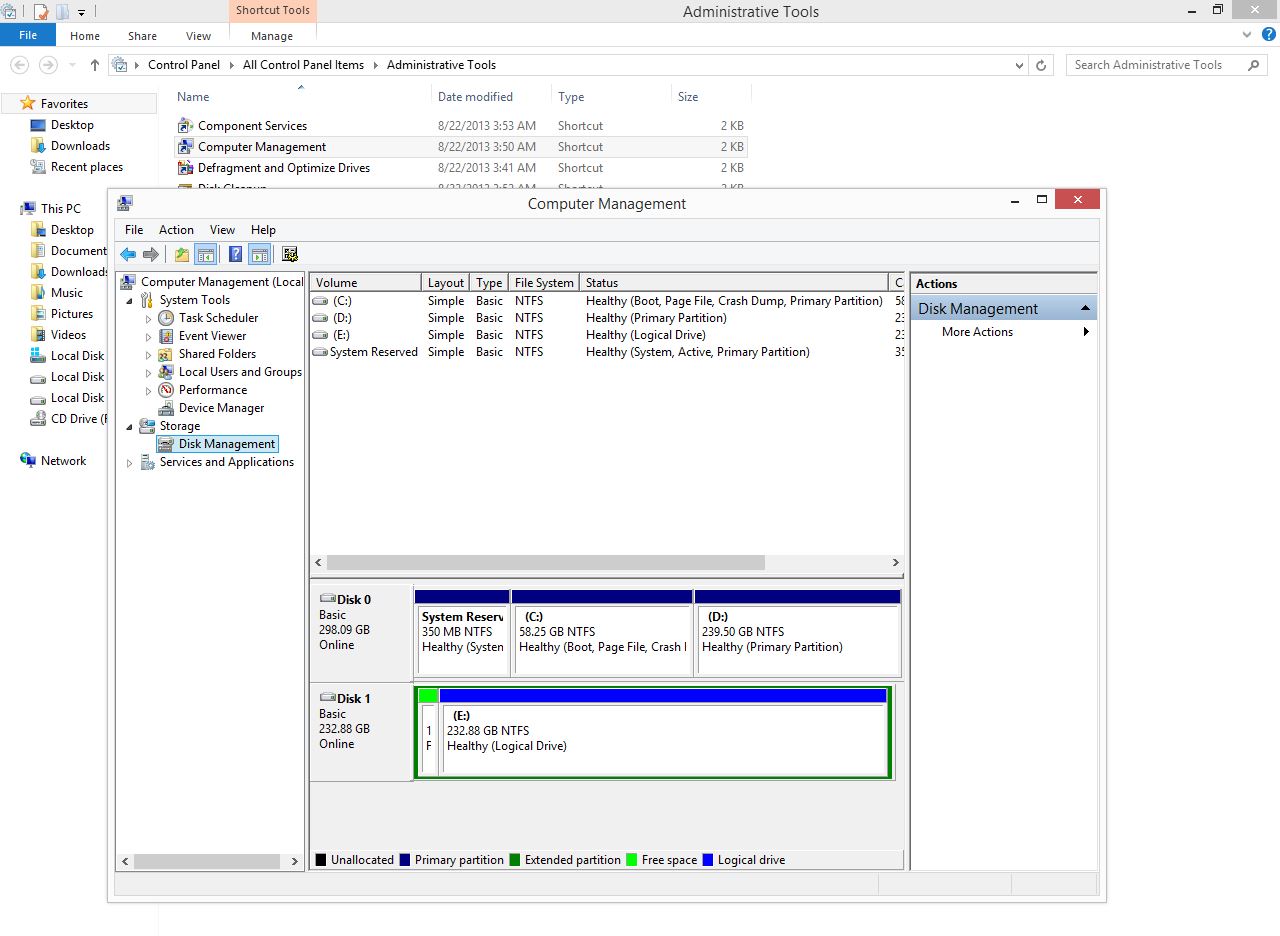Click the Services and Applications icon
The height and width of the screenshot is (936, 1280).
tap(147, 462)
